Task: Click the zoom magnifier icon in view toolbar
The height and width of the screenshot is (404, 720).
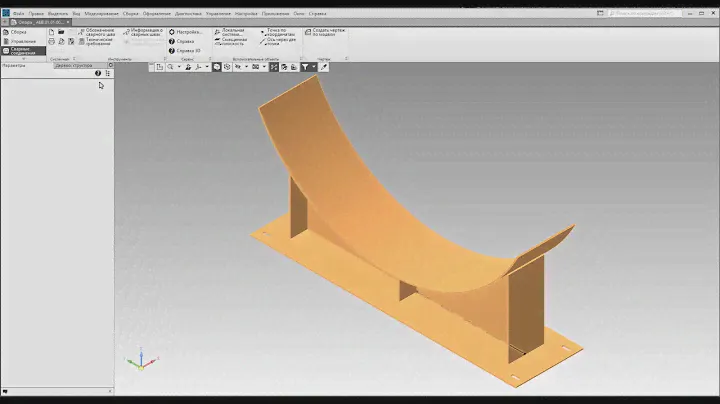Action: pyautogui.click(x=171, y=67)
